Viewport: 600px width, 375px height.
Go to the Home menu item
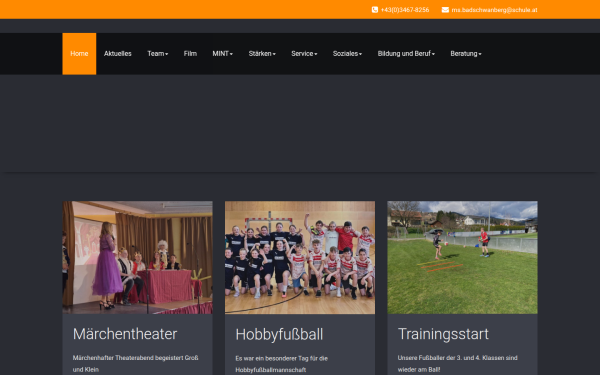[x=79, y=54]
